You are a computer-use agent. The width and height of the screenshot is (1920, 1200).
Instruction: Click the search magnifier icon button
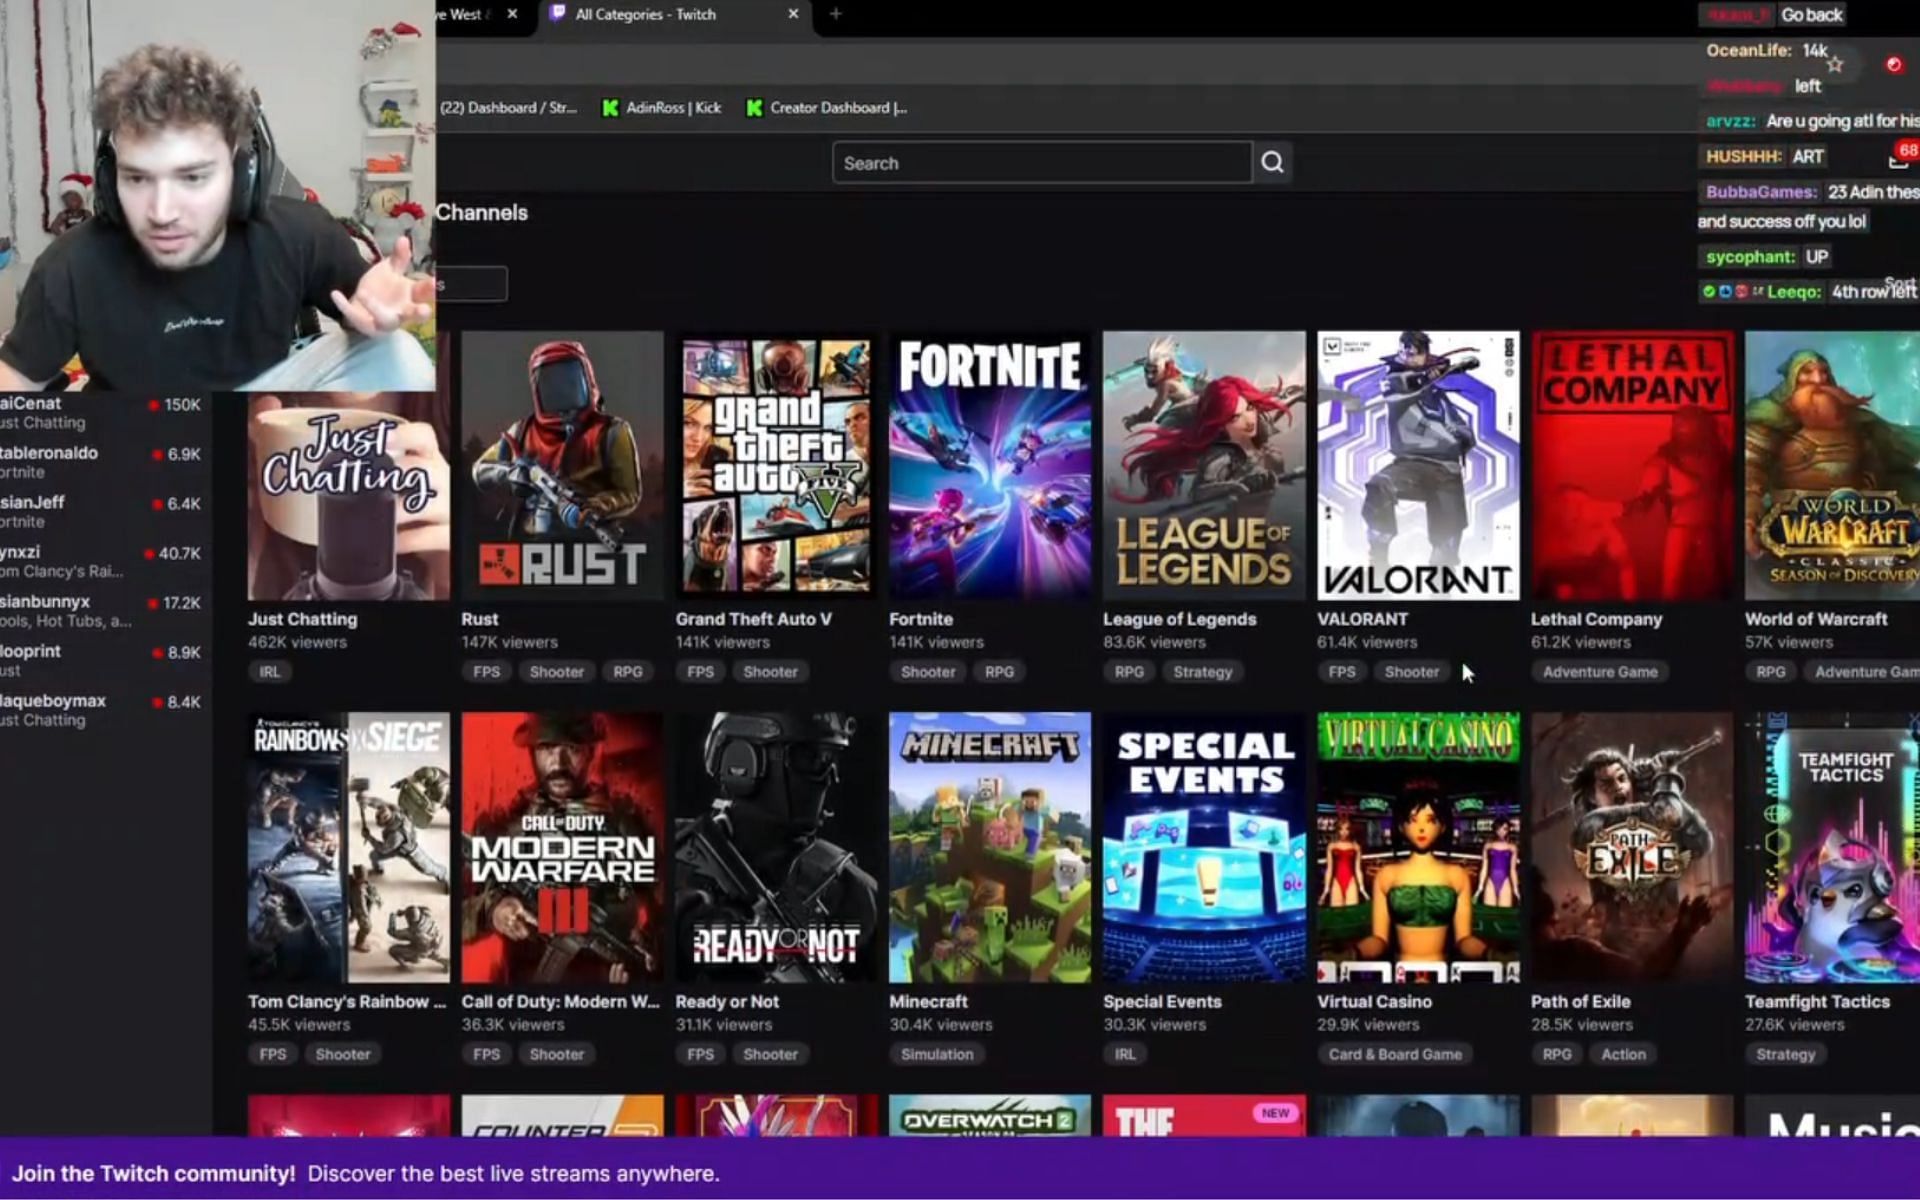pos(1272,163)
